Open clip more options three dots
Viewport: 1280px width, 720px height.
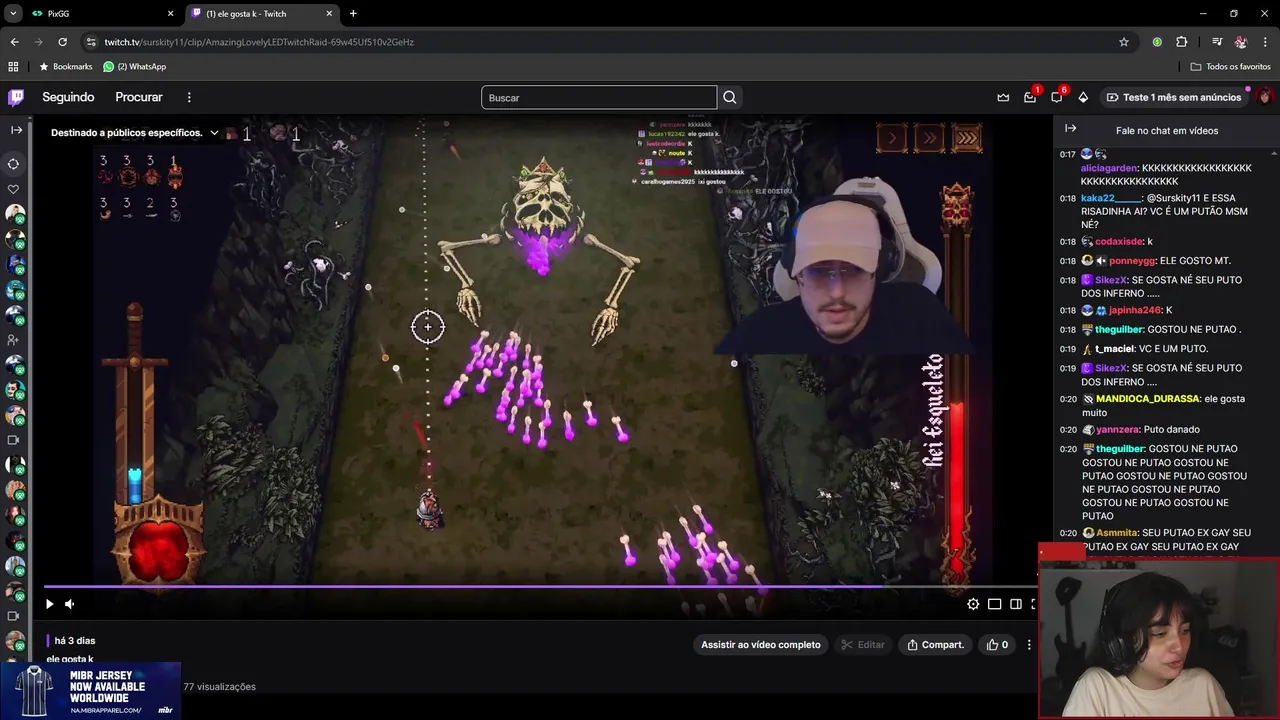point(1029,645)
